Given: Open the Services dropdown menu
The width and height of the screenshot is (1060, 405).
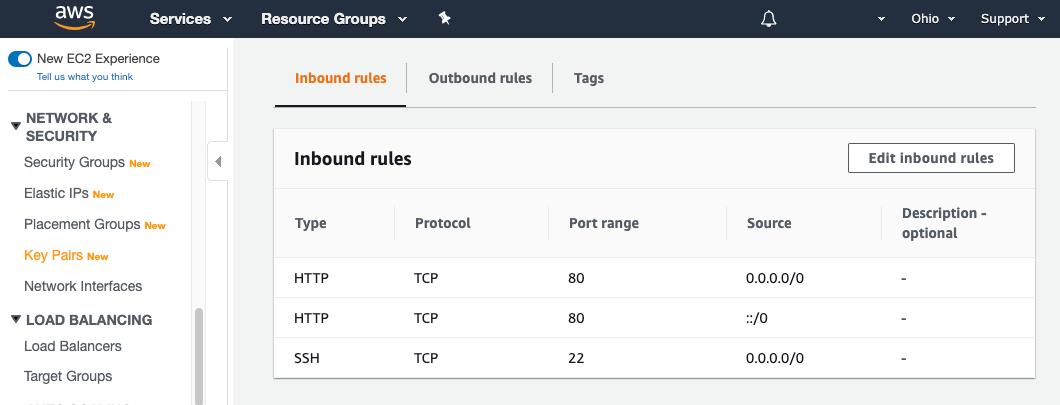Looking at the screenshot, I should point(190,19).
